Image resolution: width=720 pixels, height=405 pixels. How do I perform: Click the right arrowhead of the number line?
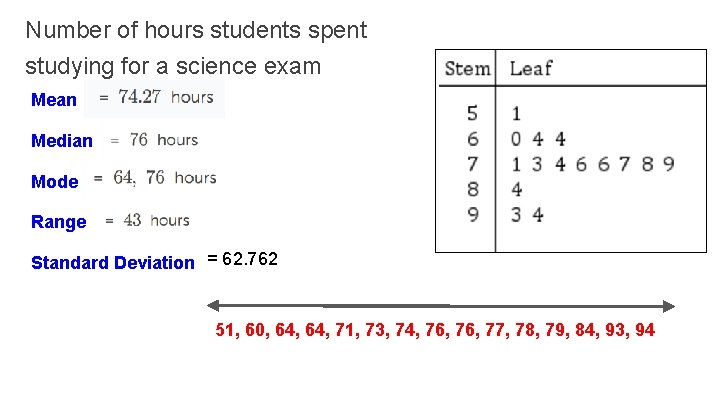669,306
